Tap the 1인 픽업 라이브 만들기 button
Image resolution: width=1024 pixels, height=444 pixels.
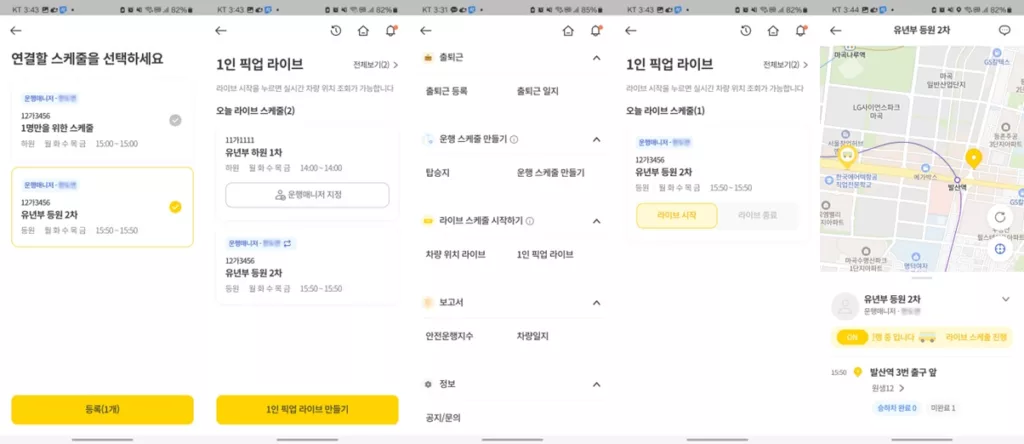307,409
